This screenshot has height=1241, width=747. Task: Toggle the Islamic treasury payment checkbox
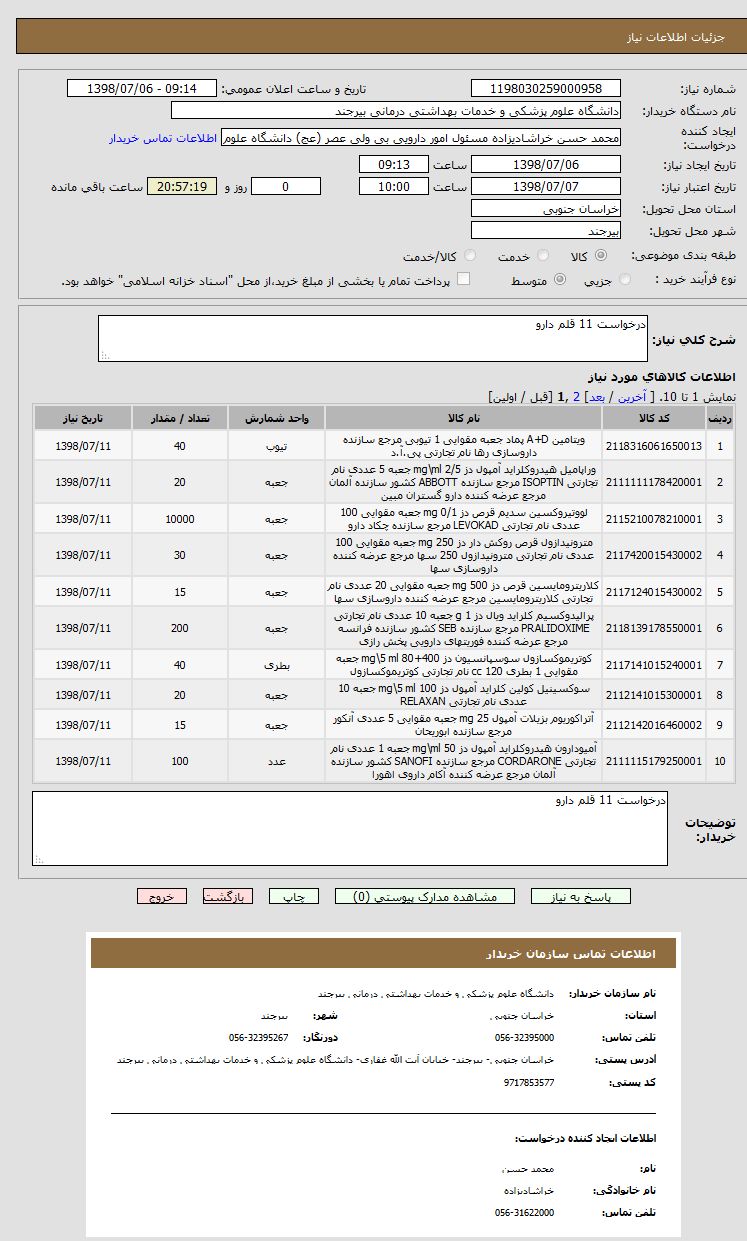tap(463, 280)
